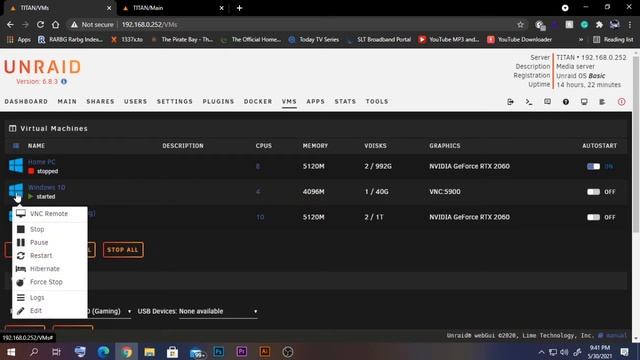The width and height of the screenshot is (640, 360).
Task: Open VNC Remote from the context menu
Action: (x=49, y=214)
